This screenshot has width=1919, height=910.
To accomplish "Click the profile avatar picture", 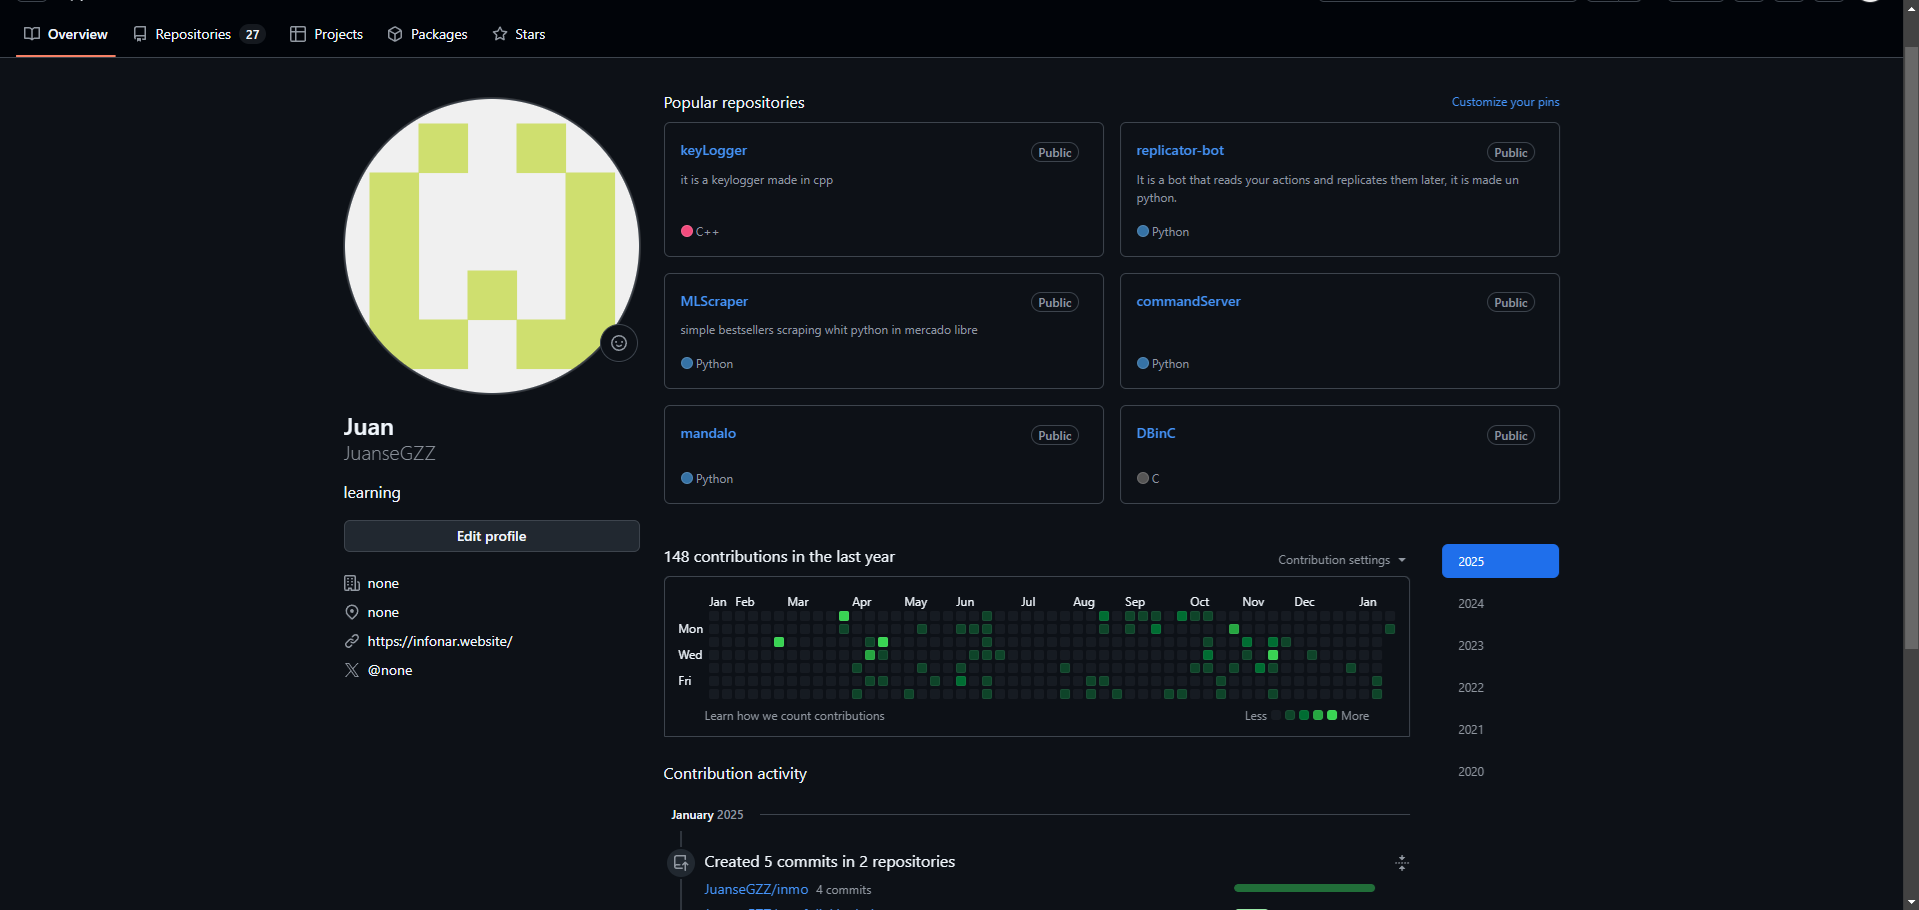I will pos(491,246).
